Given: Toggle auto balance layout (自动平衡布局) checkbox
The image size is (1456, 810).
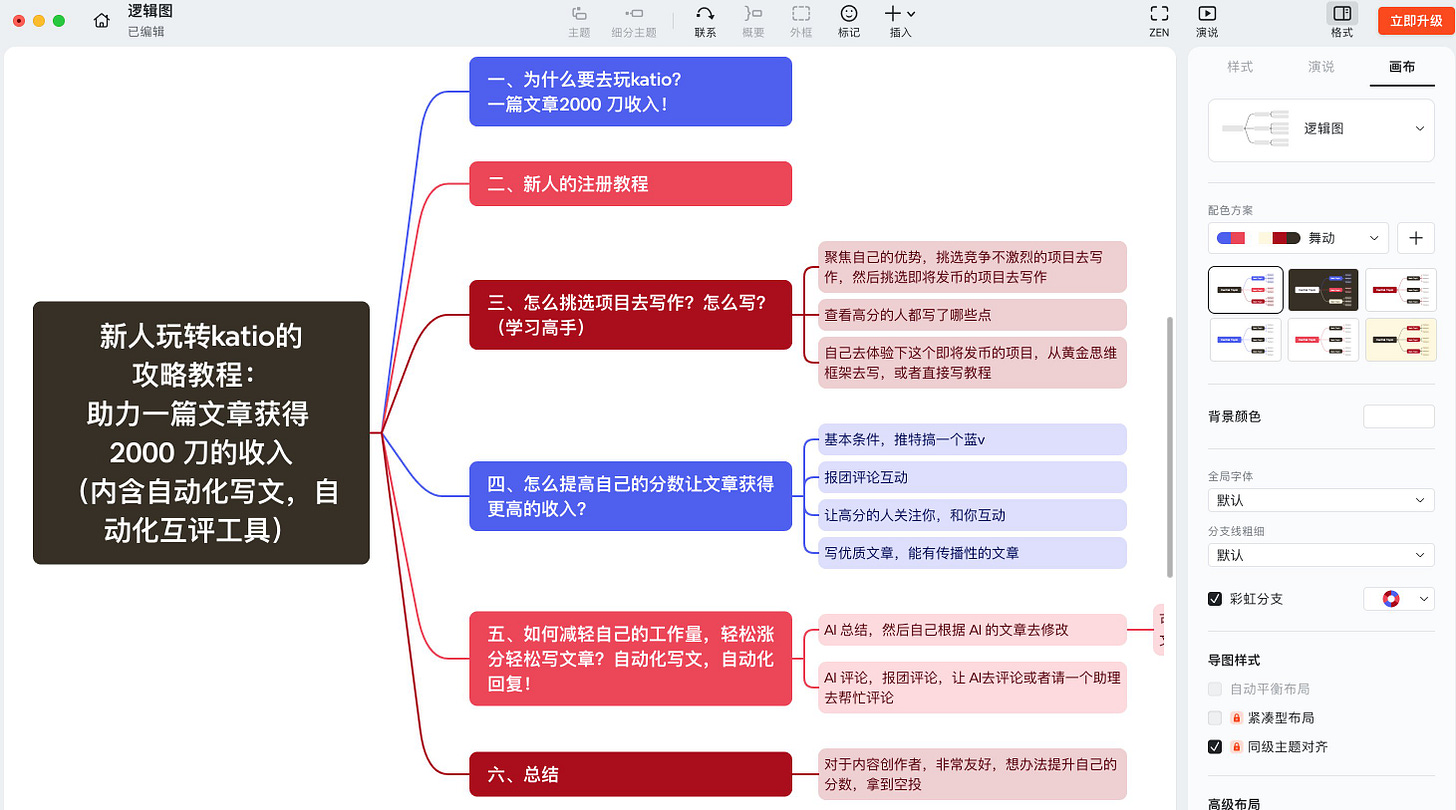Looking at the screenshot, I should point(1215,689).
